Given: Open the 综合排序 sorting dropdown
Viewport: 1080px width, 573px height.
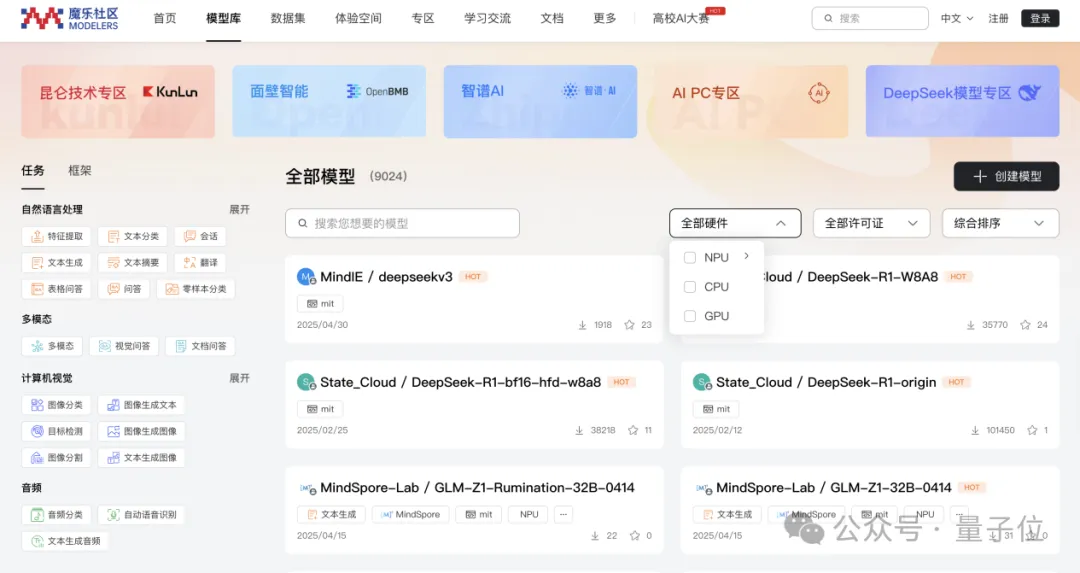Looking at the screenshot, I should pyautogui.click(x=1000, y=223).
